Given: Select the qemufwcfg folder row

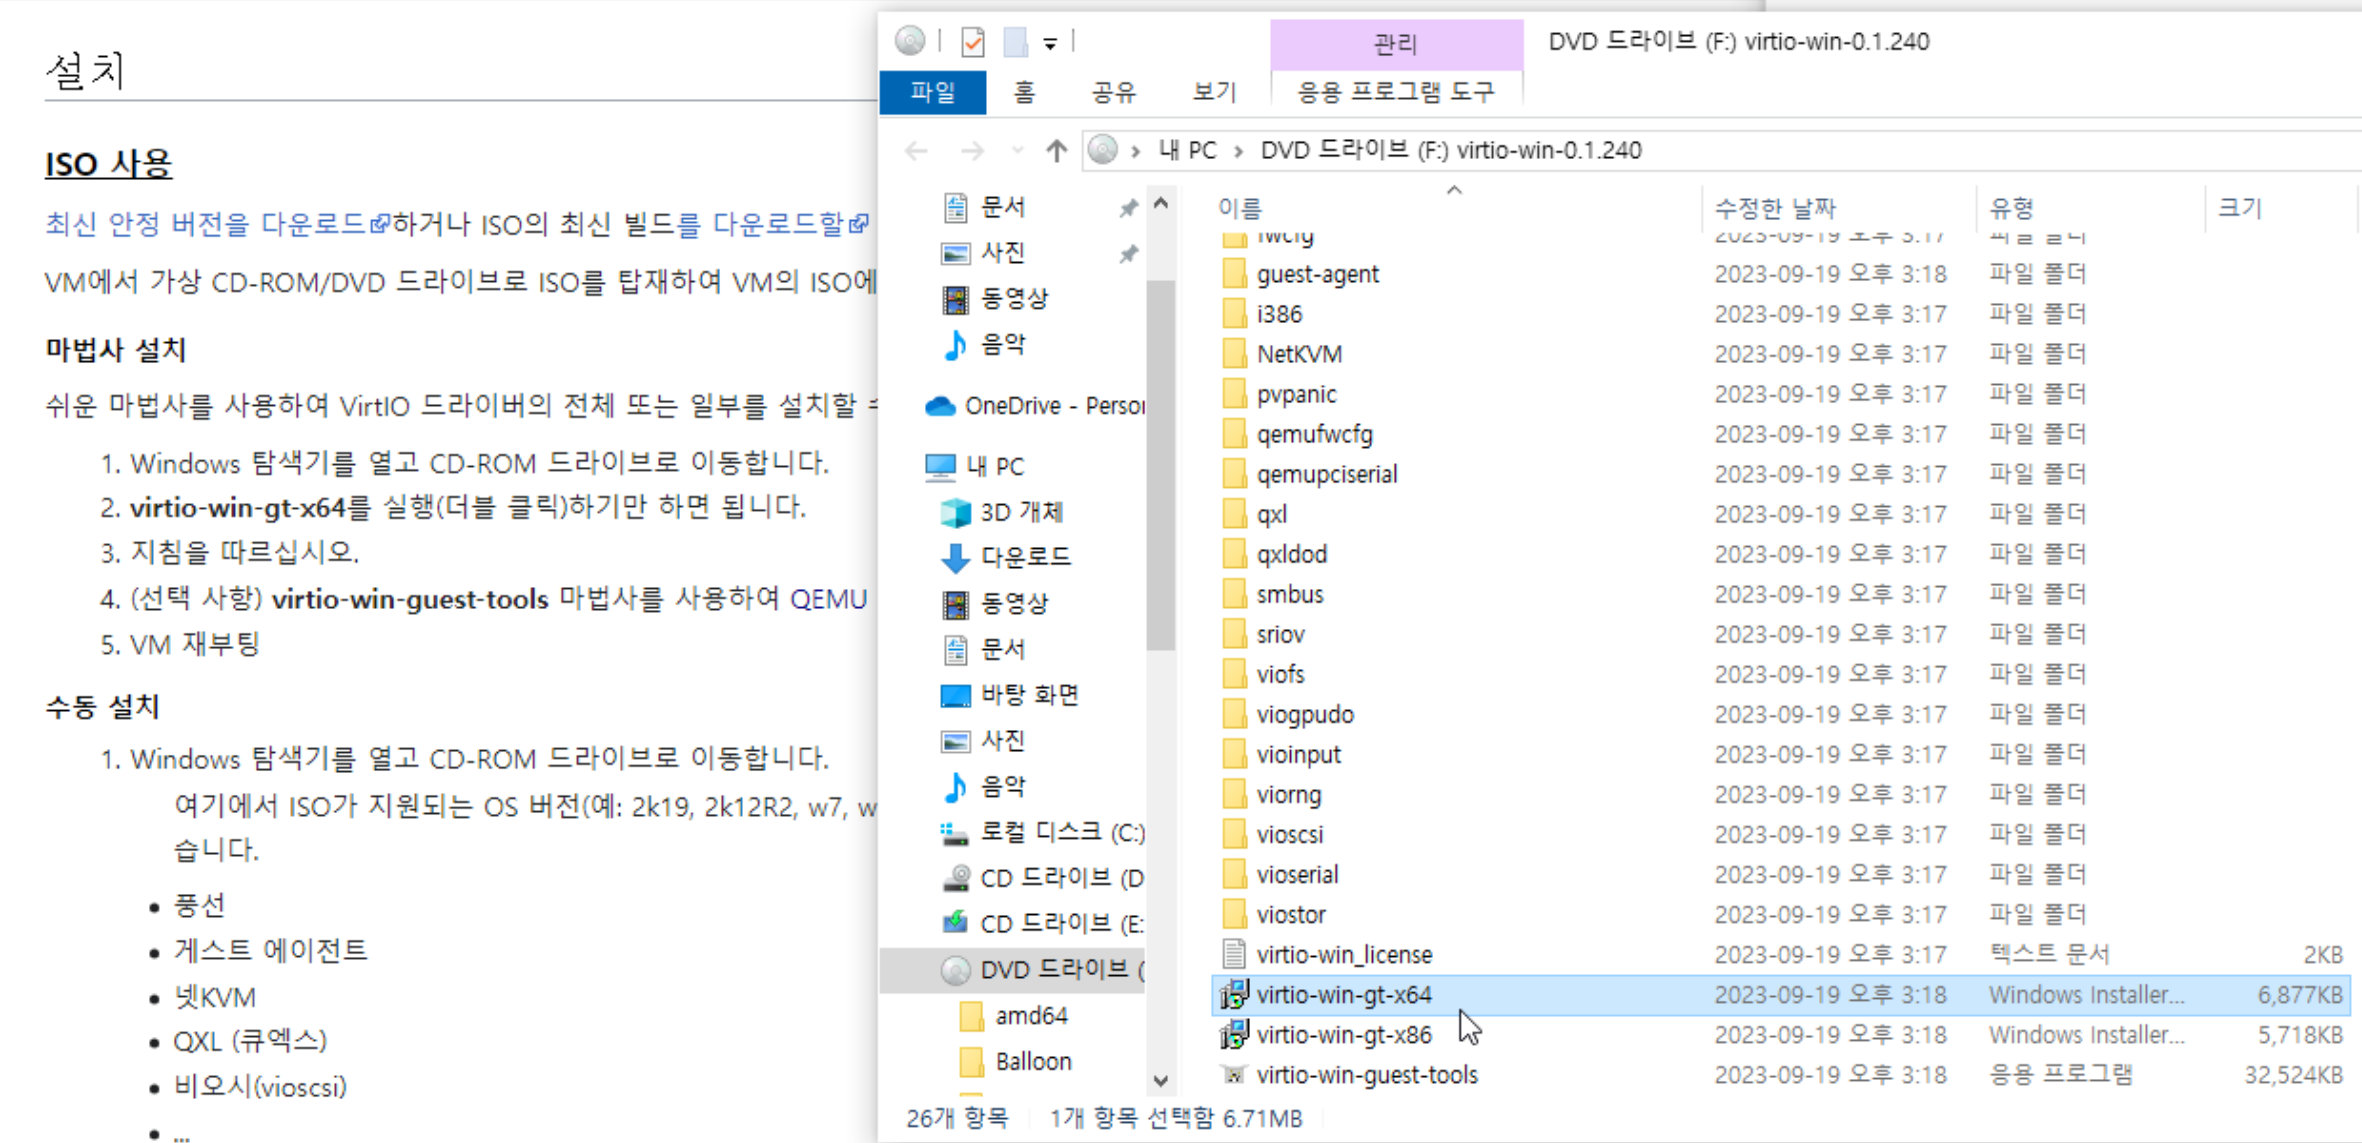Looking at the screenshot, I should [x=1780, y=434].
